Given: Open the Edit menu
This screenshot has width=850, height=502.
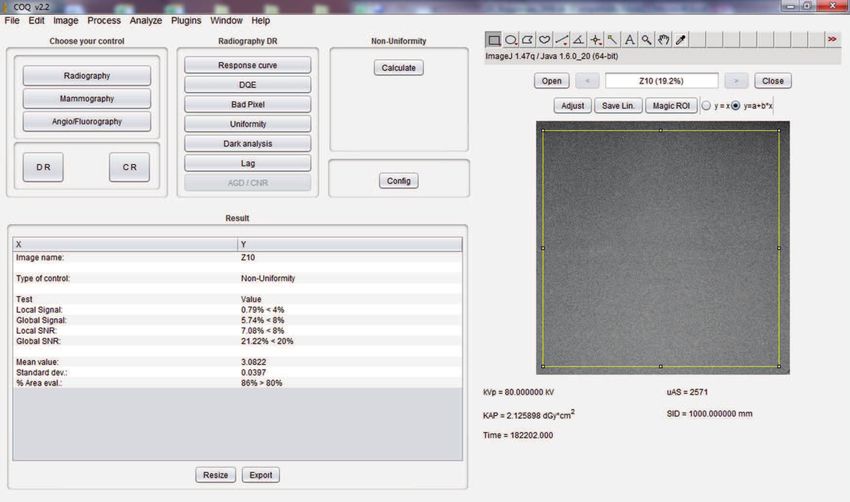Looking at the screenshot, I should [36, 21].
